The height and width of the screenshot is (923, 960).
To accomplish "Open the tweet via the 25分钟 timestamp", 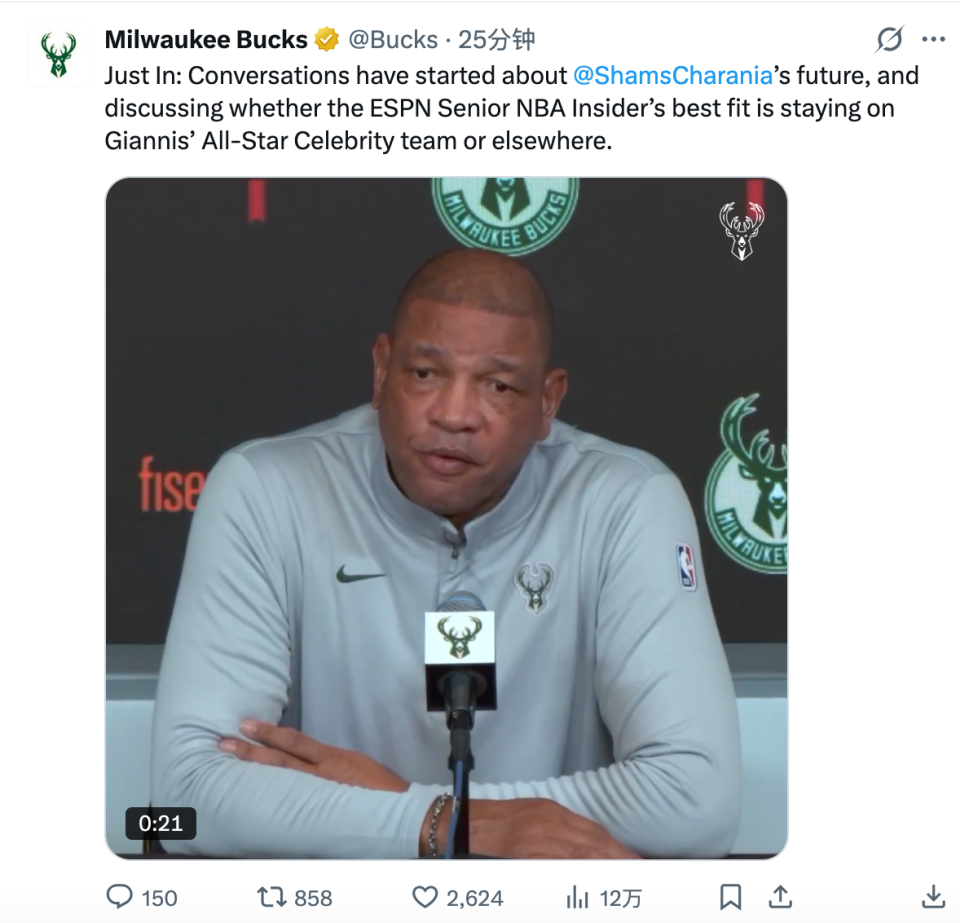I will 497,40.
